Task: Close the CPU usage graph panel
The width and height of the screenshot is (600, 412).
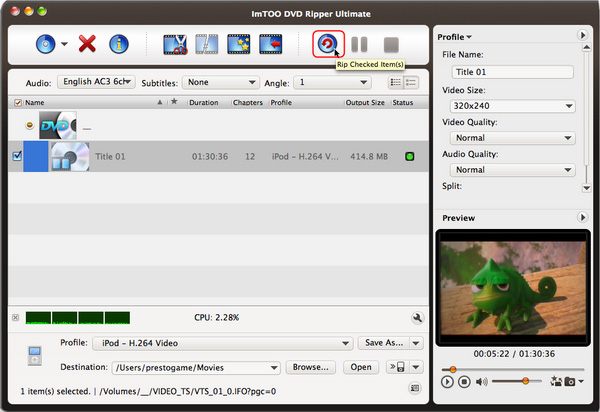Action: point(15,318)
